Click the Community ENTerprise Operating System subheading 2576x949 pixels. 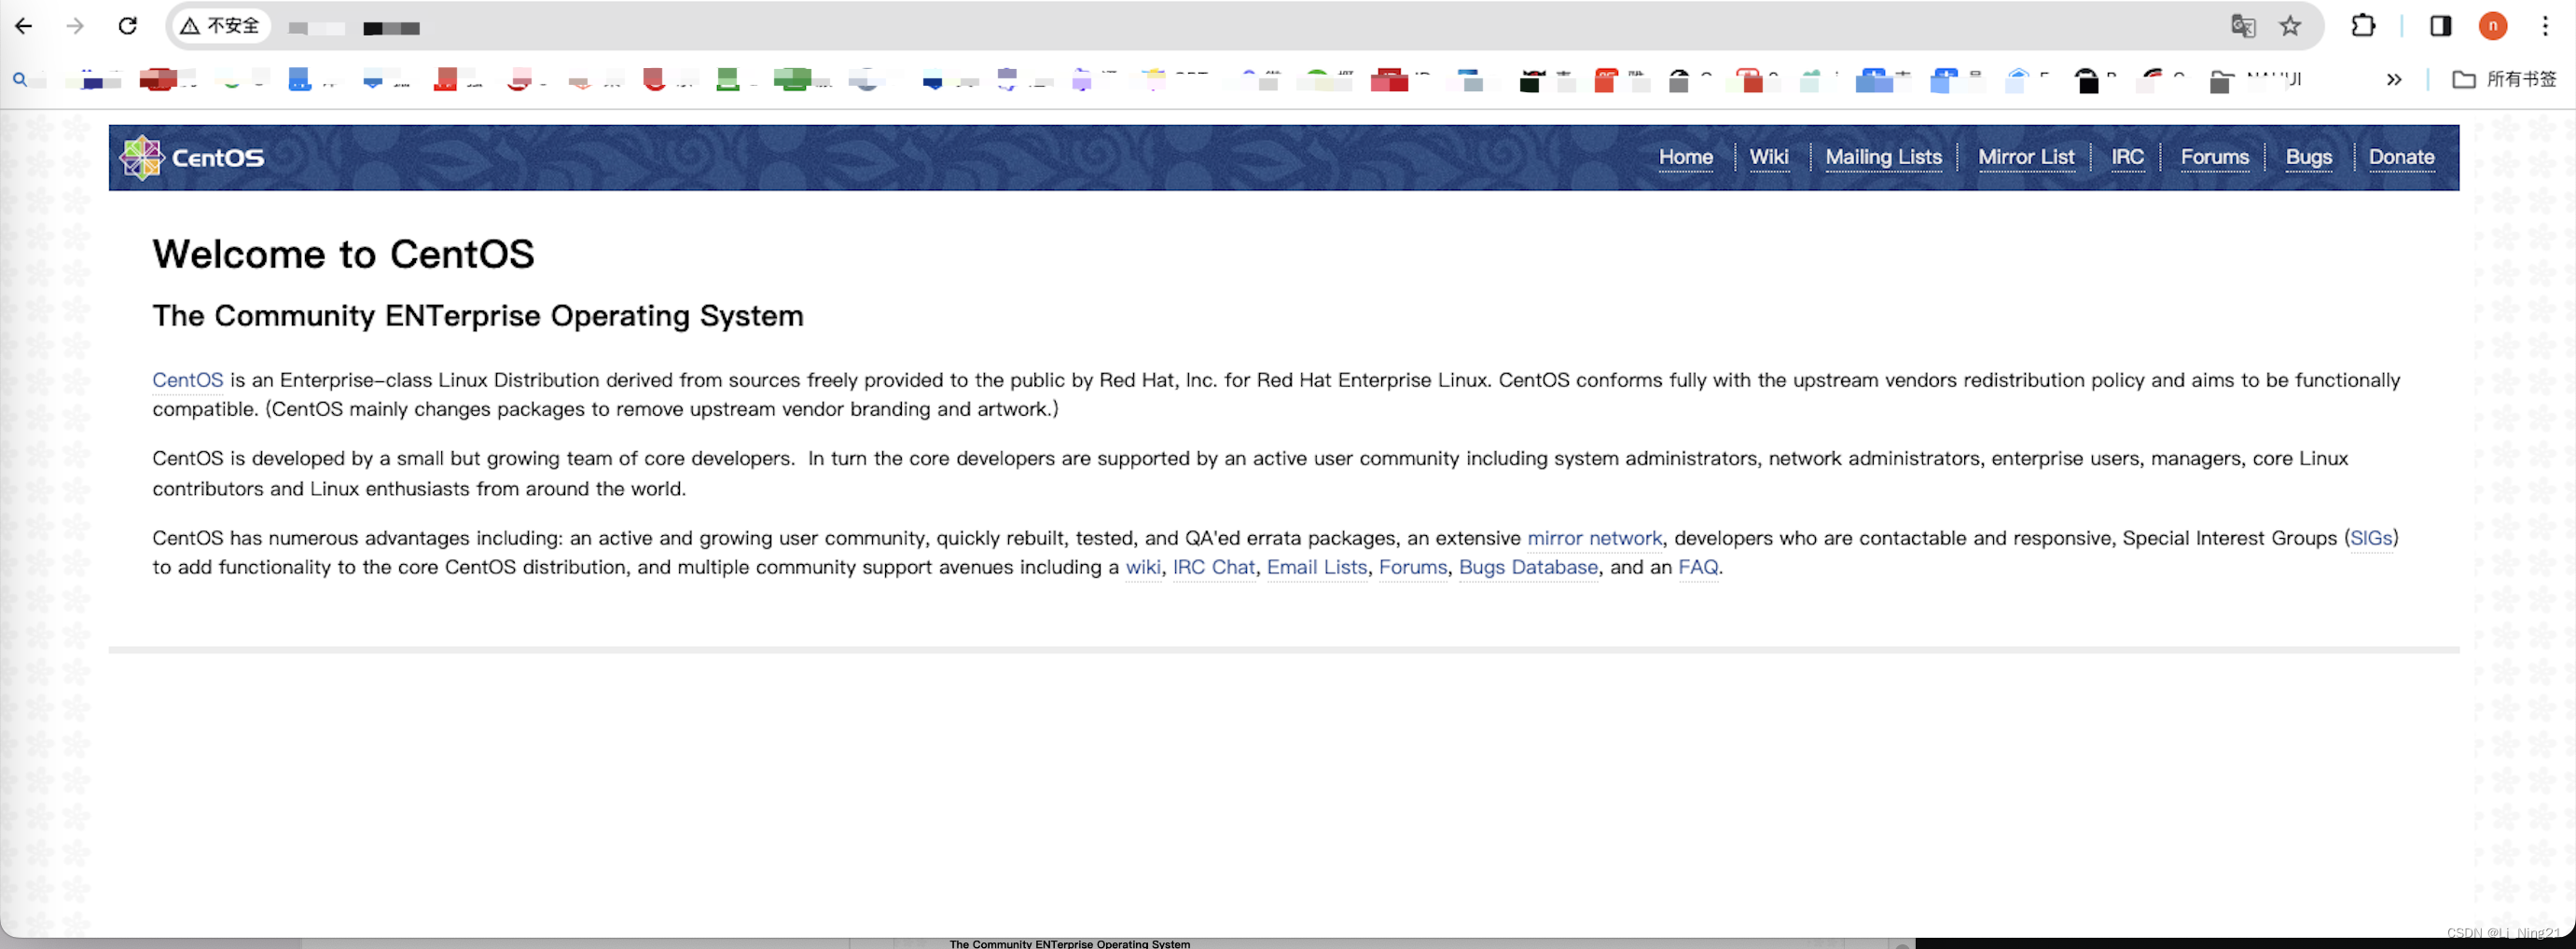pos(478,316)
